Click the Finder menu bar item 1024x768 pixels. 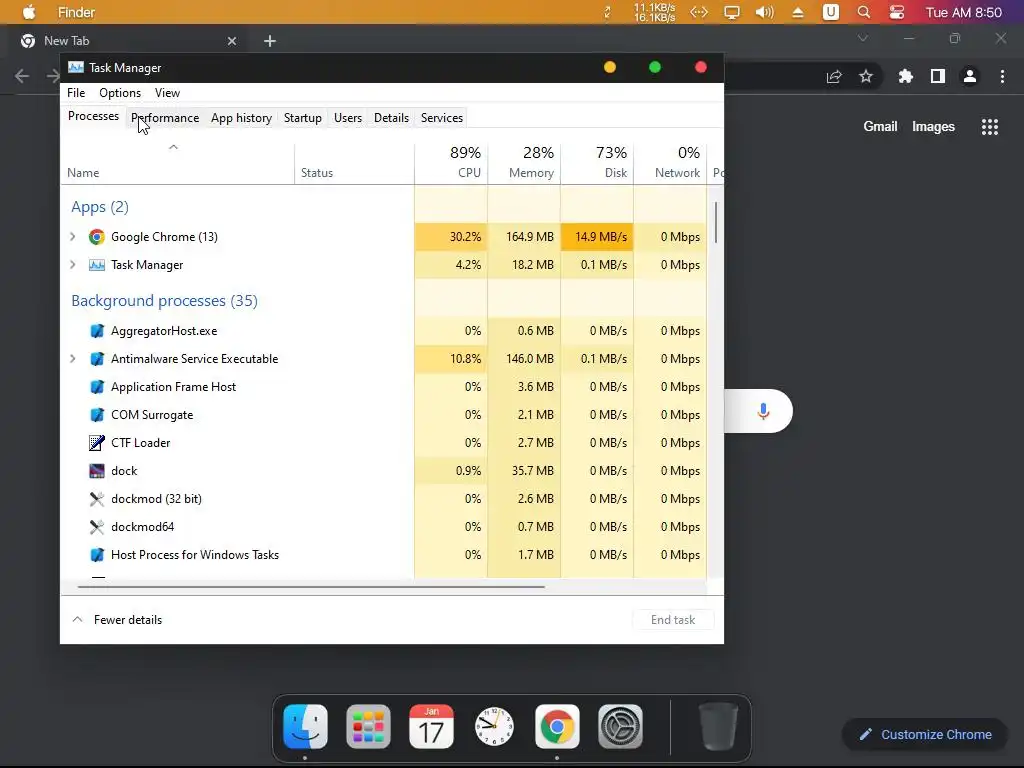pos(76,12)
